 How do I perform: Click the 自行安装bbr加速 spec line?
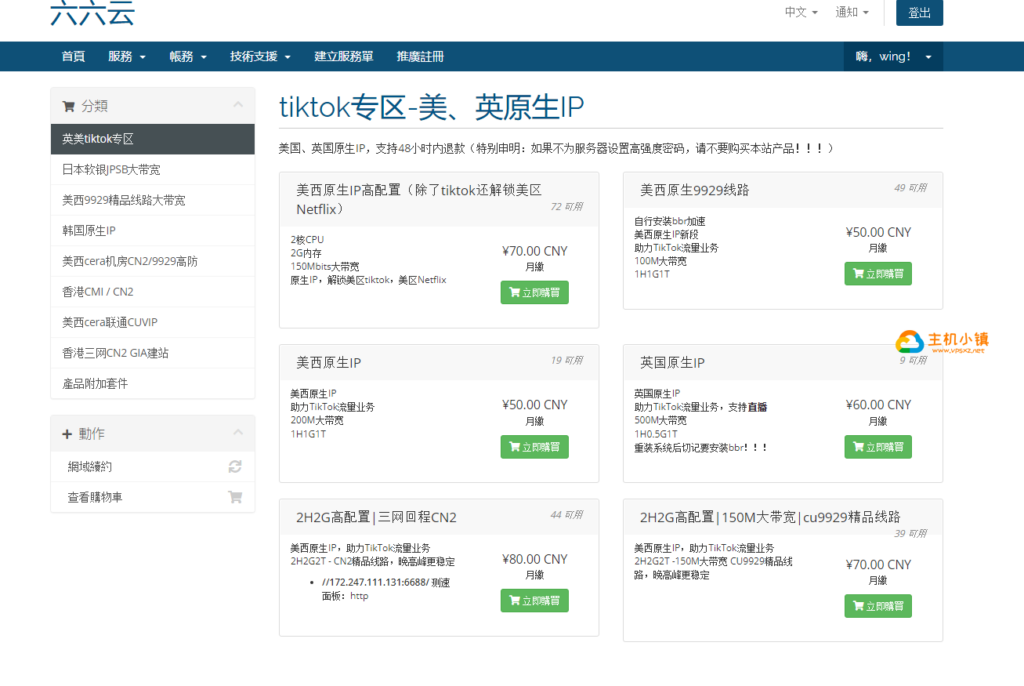click(x=669, y=221)
